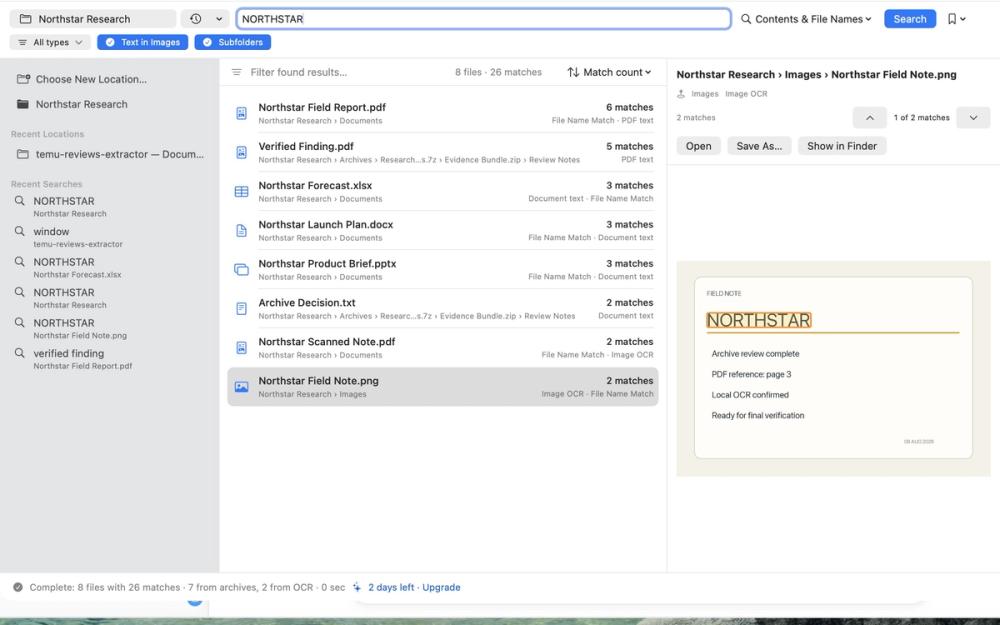Click the Show in Finder button
The width and height of the screenshot is (1000, 625).
pos(842,146)
